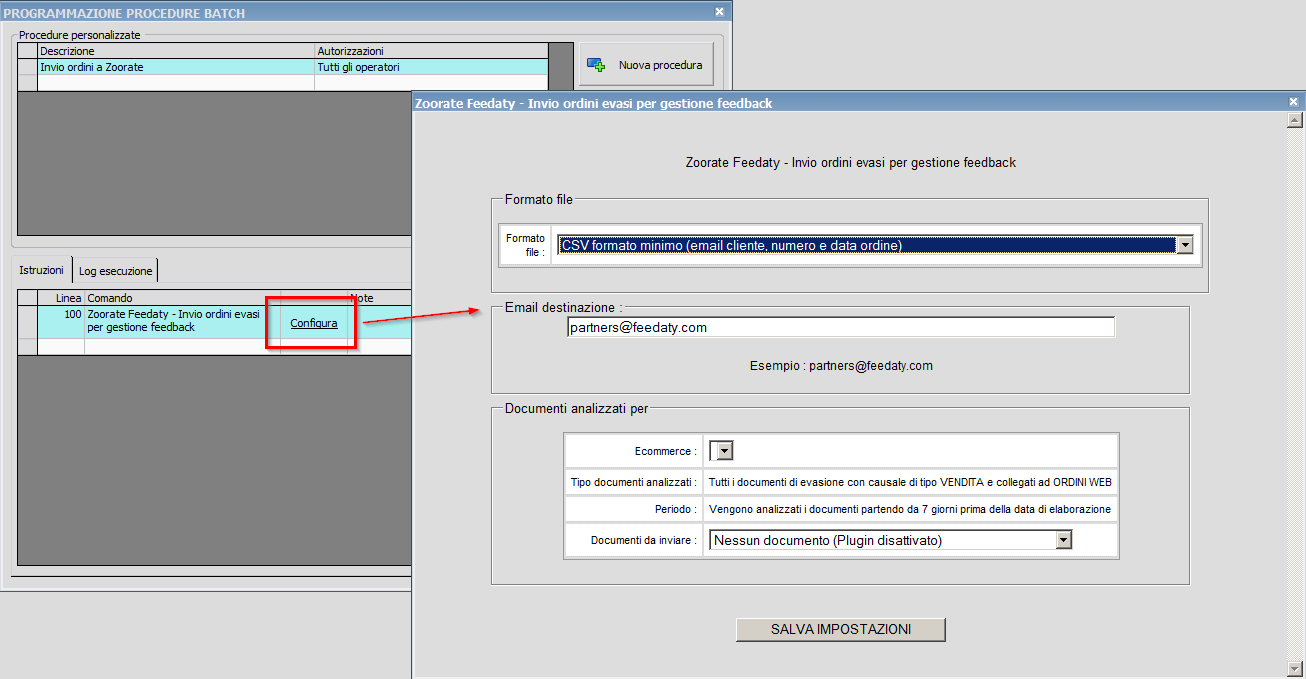
Task: Click the Linea column header
Action: pos(61,298)
